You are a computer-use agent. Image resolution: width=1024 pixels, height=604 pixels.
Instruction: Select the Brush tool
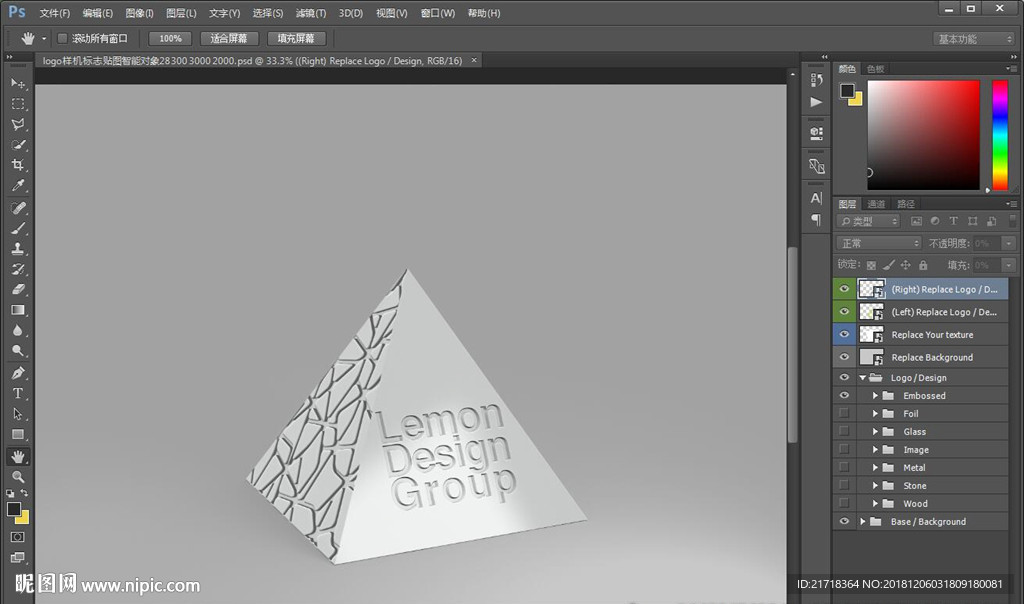click(18, 228)
